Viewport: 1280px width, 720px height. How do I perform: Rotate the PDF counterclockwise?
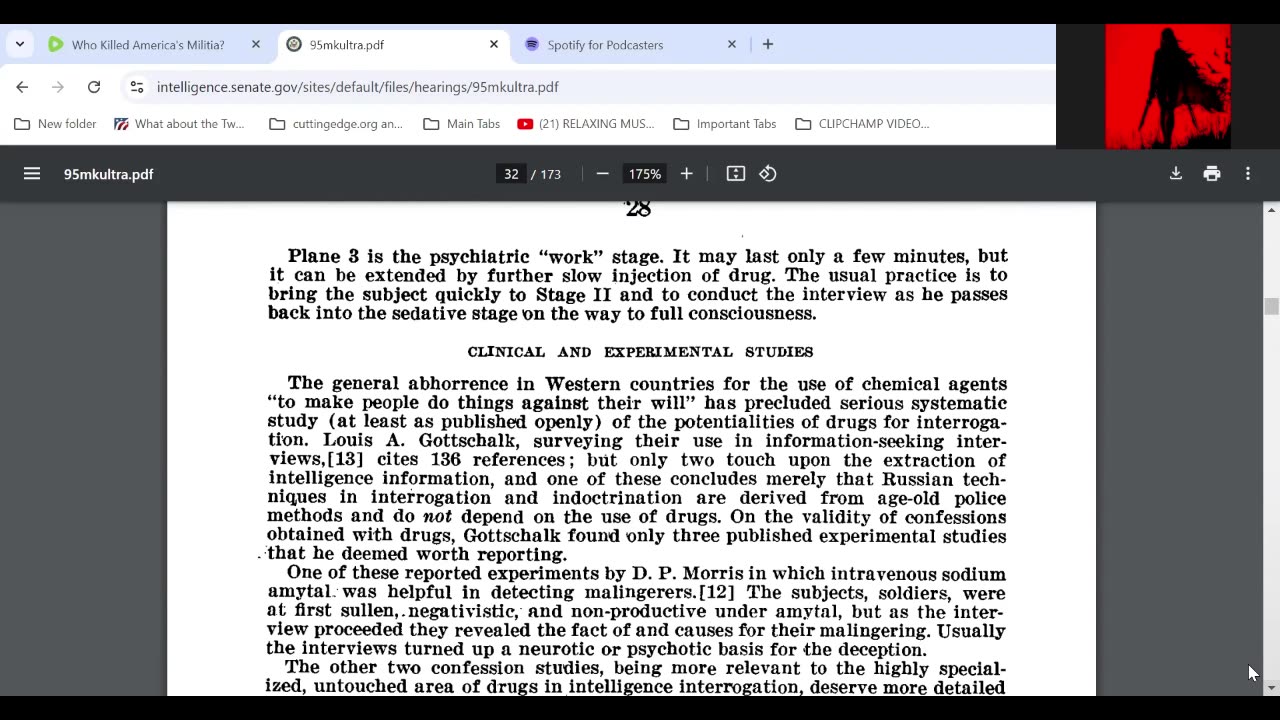[768, 174]
